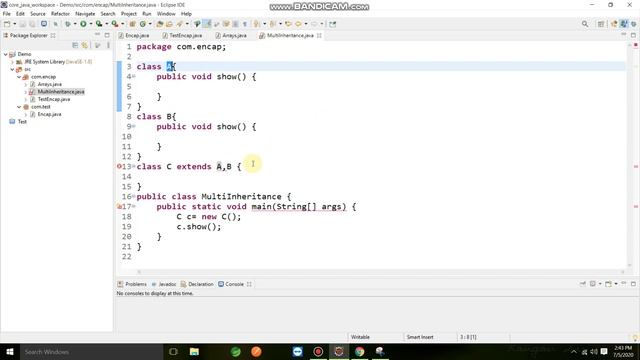This screenshot has height=360, width=640.
Task: Switch to the Javadoc tab
Action: [x=164, y=284]
